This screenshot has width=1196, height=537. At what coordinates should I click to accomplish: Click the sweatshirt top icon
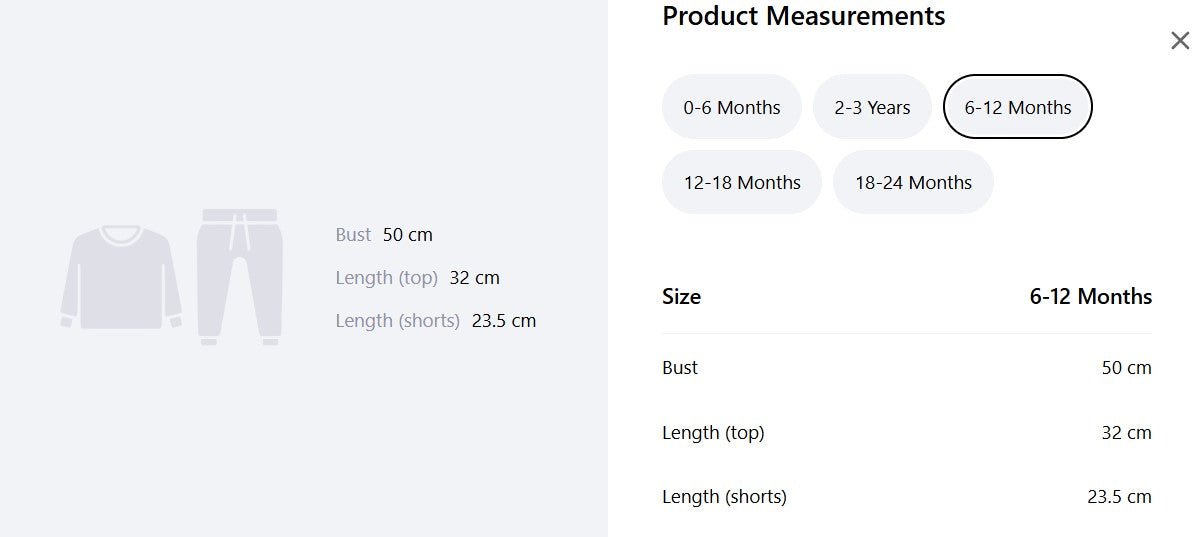121,277
